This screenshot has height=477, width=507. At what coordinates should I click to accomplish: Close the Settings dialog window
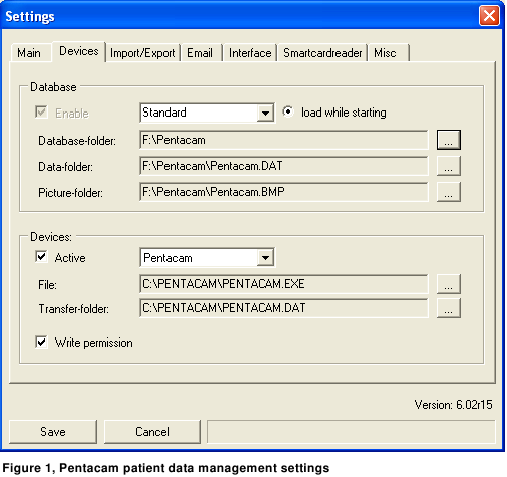click(x=489, y=16)
